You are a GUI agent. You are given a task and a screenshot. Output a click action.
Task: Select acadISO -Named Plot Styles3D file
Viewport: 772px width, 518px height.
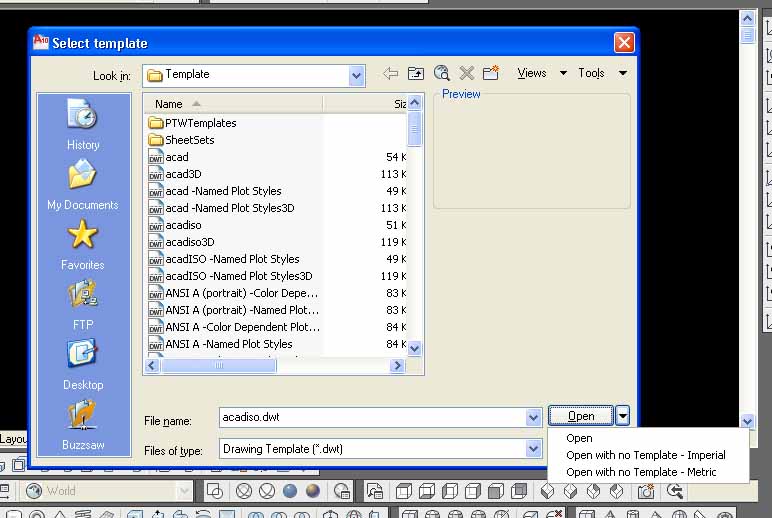[230, 276]
